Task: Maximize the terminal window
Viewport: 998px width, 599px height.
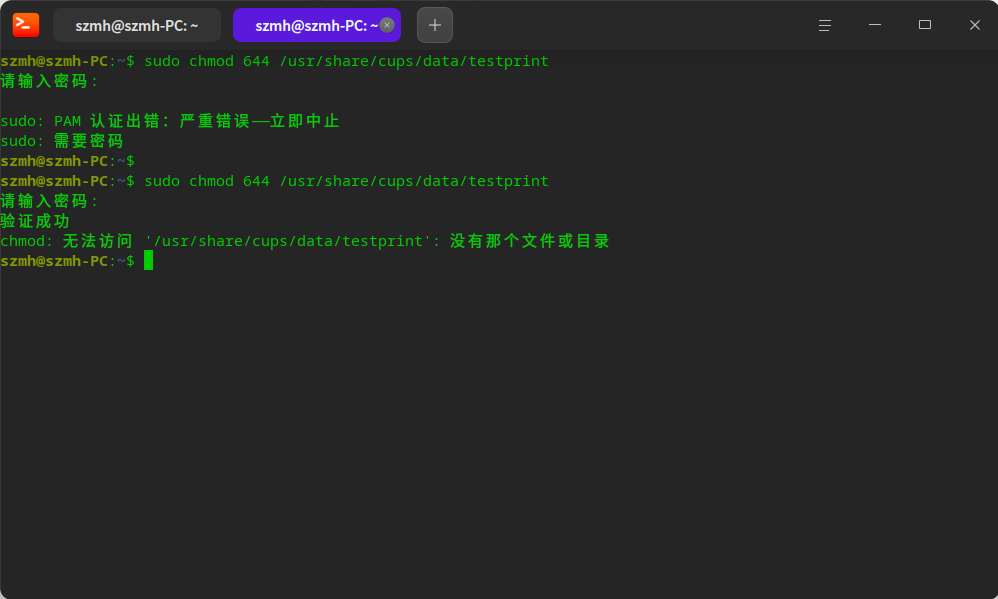Action: coord(925,25)
